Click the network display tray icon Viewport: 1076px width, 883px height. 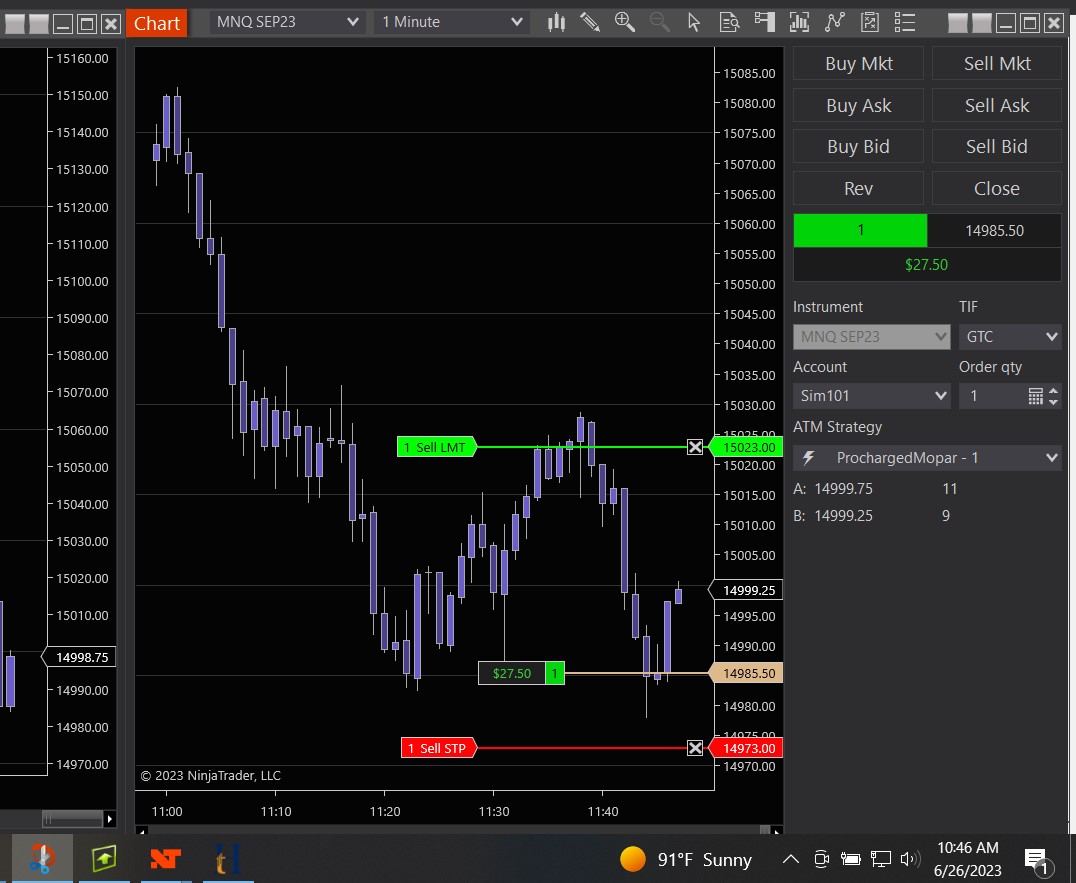click(880, 858)
